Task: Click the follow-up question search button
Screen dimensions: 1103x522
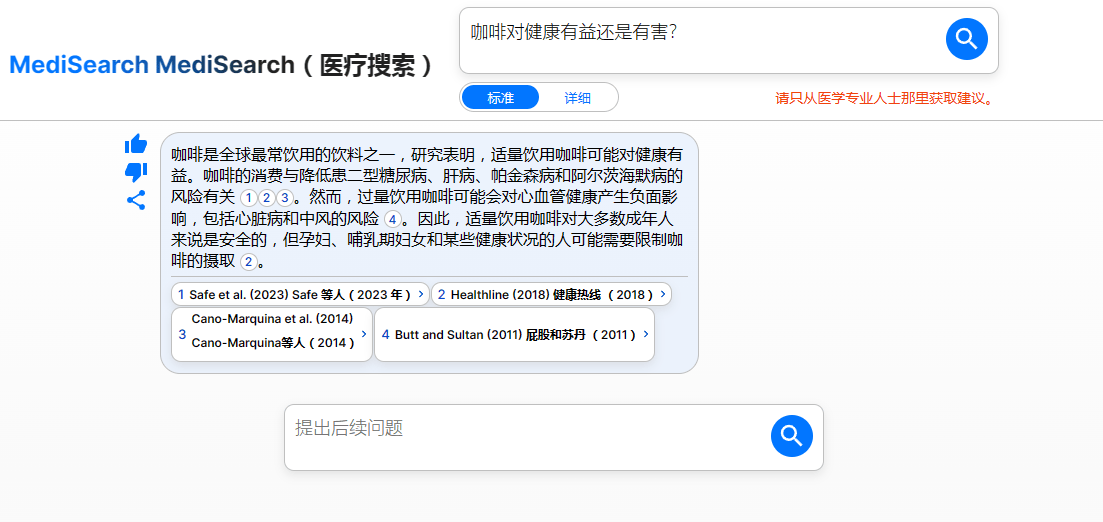Action: click(791, 436)
